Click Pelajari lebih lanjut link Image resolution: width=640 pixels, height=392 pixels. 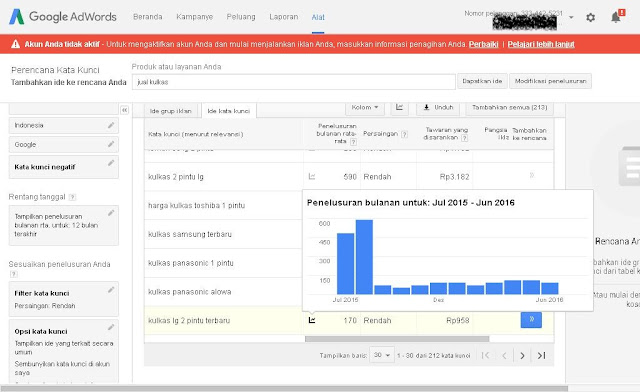coord(541,44)
